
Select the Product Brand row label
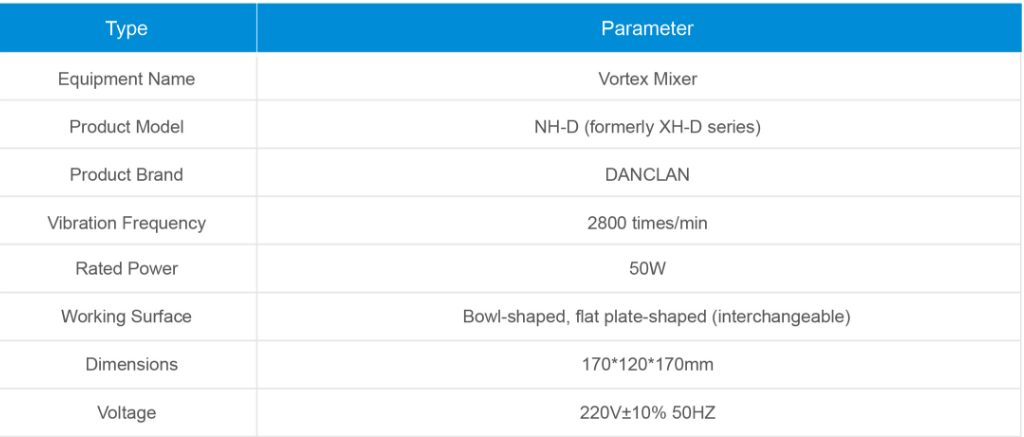127,175
